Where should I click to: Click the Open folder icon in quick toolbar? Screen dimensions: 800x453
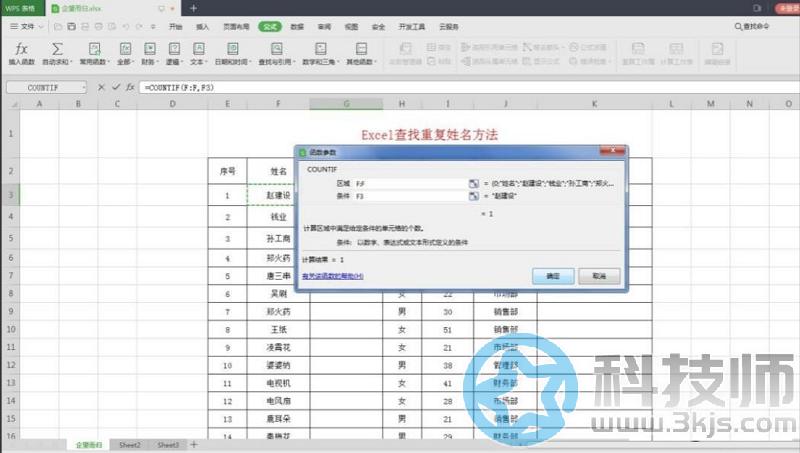click(x=58, y=27)
